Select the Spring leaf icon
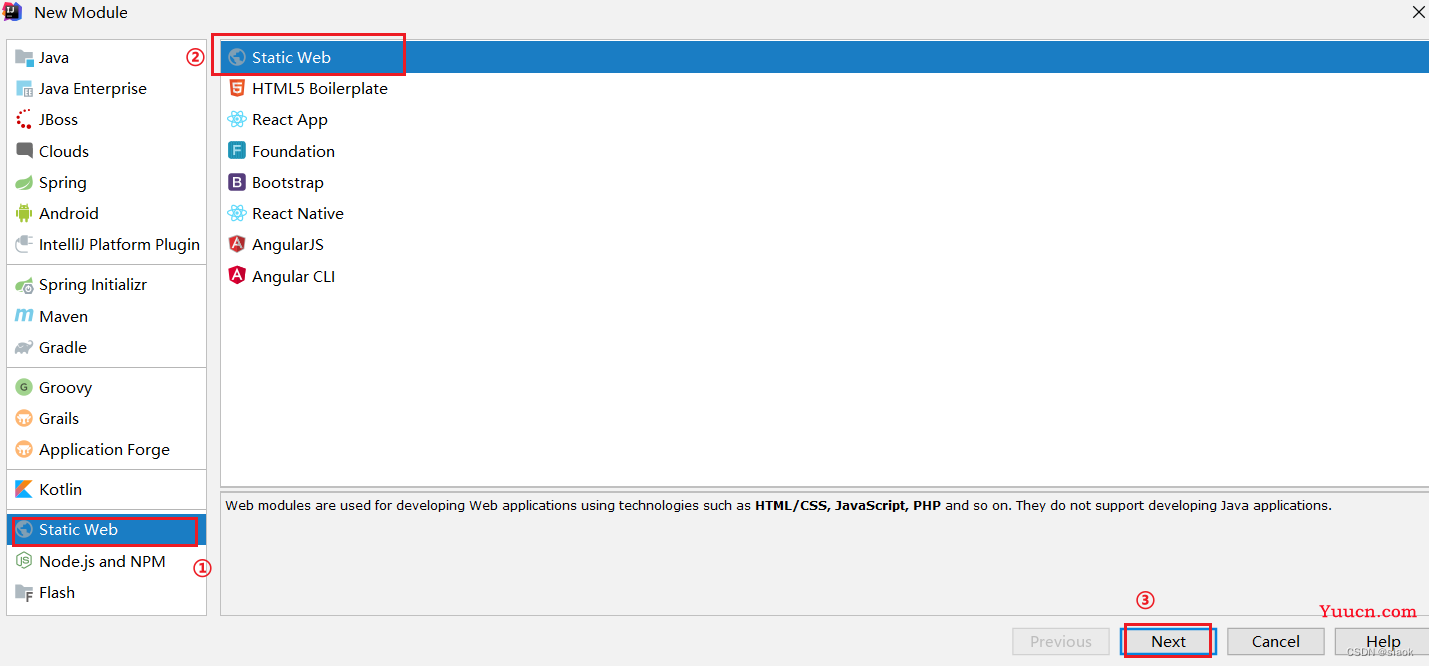The image size is (1429, 666). pyautogui.click(x=24, y=182)
